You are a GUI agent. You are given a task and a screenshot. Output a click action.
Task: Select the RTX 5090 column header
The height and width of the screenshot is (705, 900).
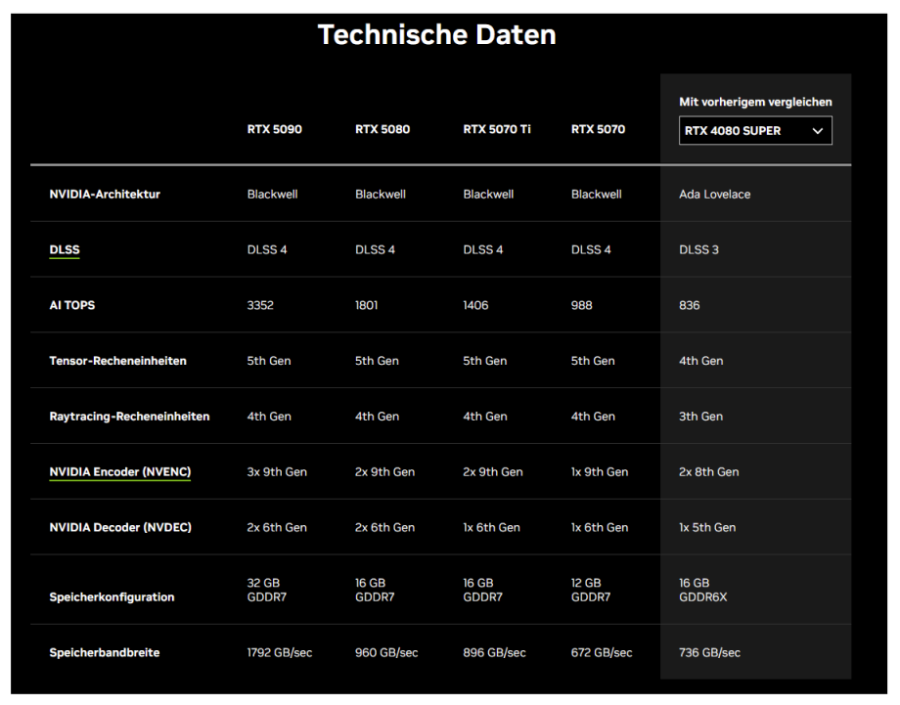[274, 129]
